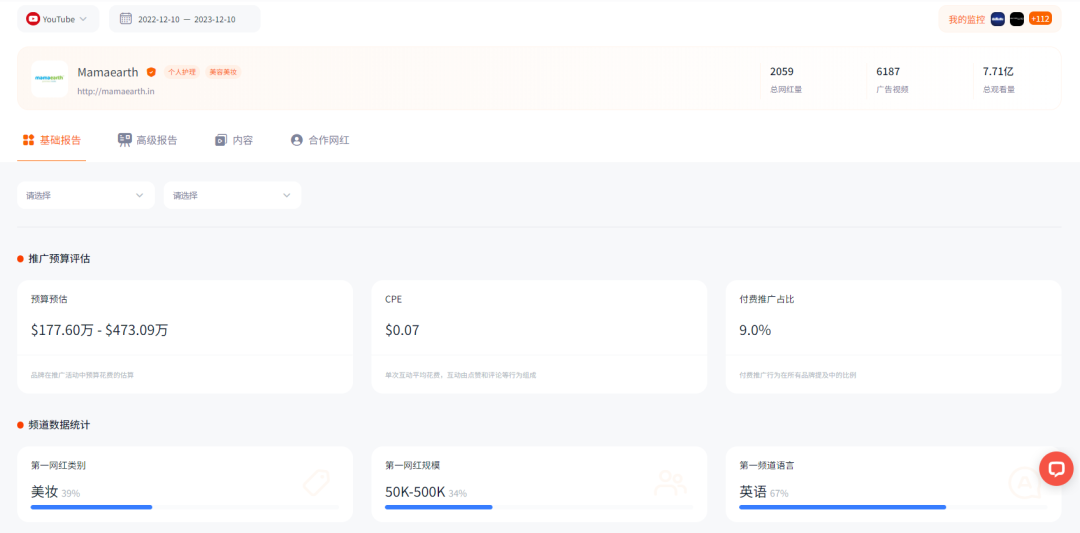Click the 50K-500K 34% progress bar
Image resolution: width=1080 pixels, height=533 pixels.
tap(539, 508)
